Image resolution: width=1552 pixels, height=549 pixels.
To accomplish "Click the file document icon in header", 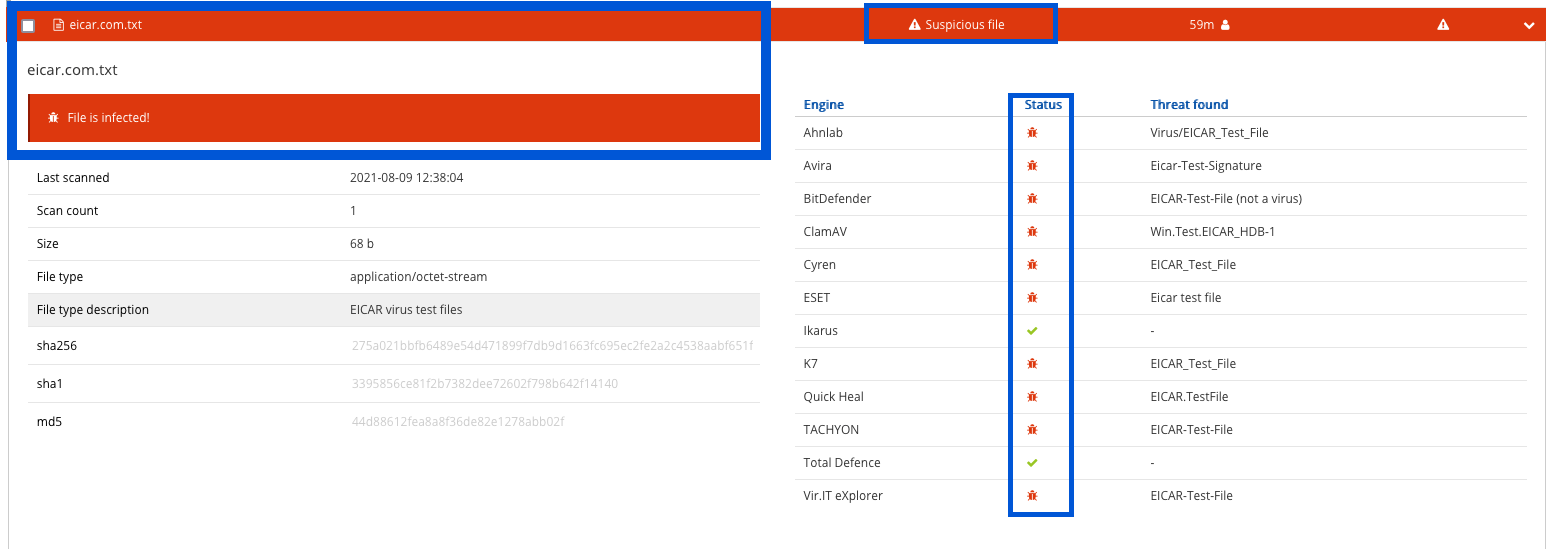I will click(x=58, y=25).
